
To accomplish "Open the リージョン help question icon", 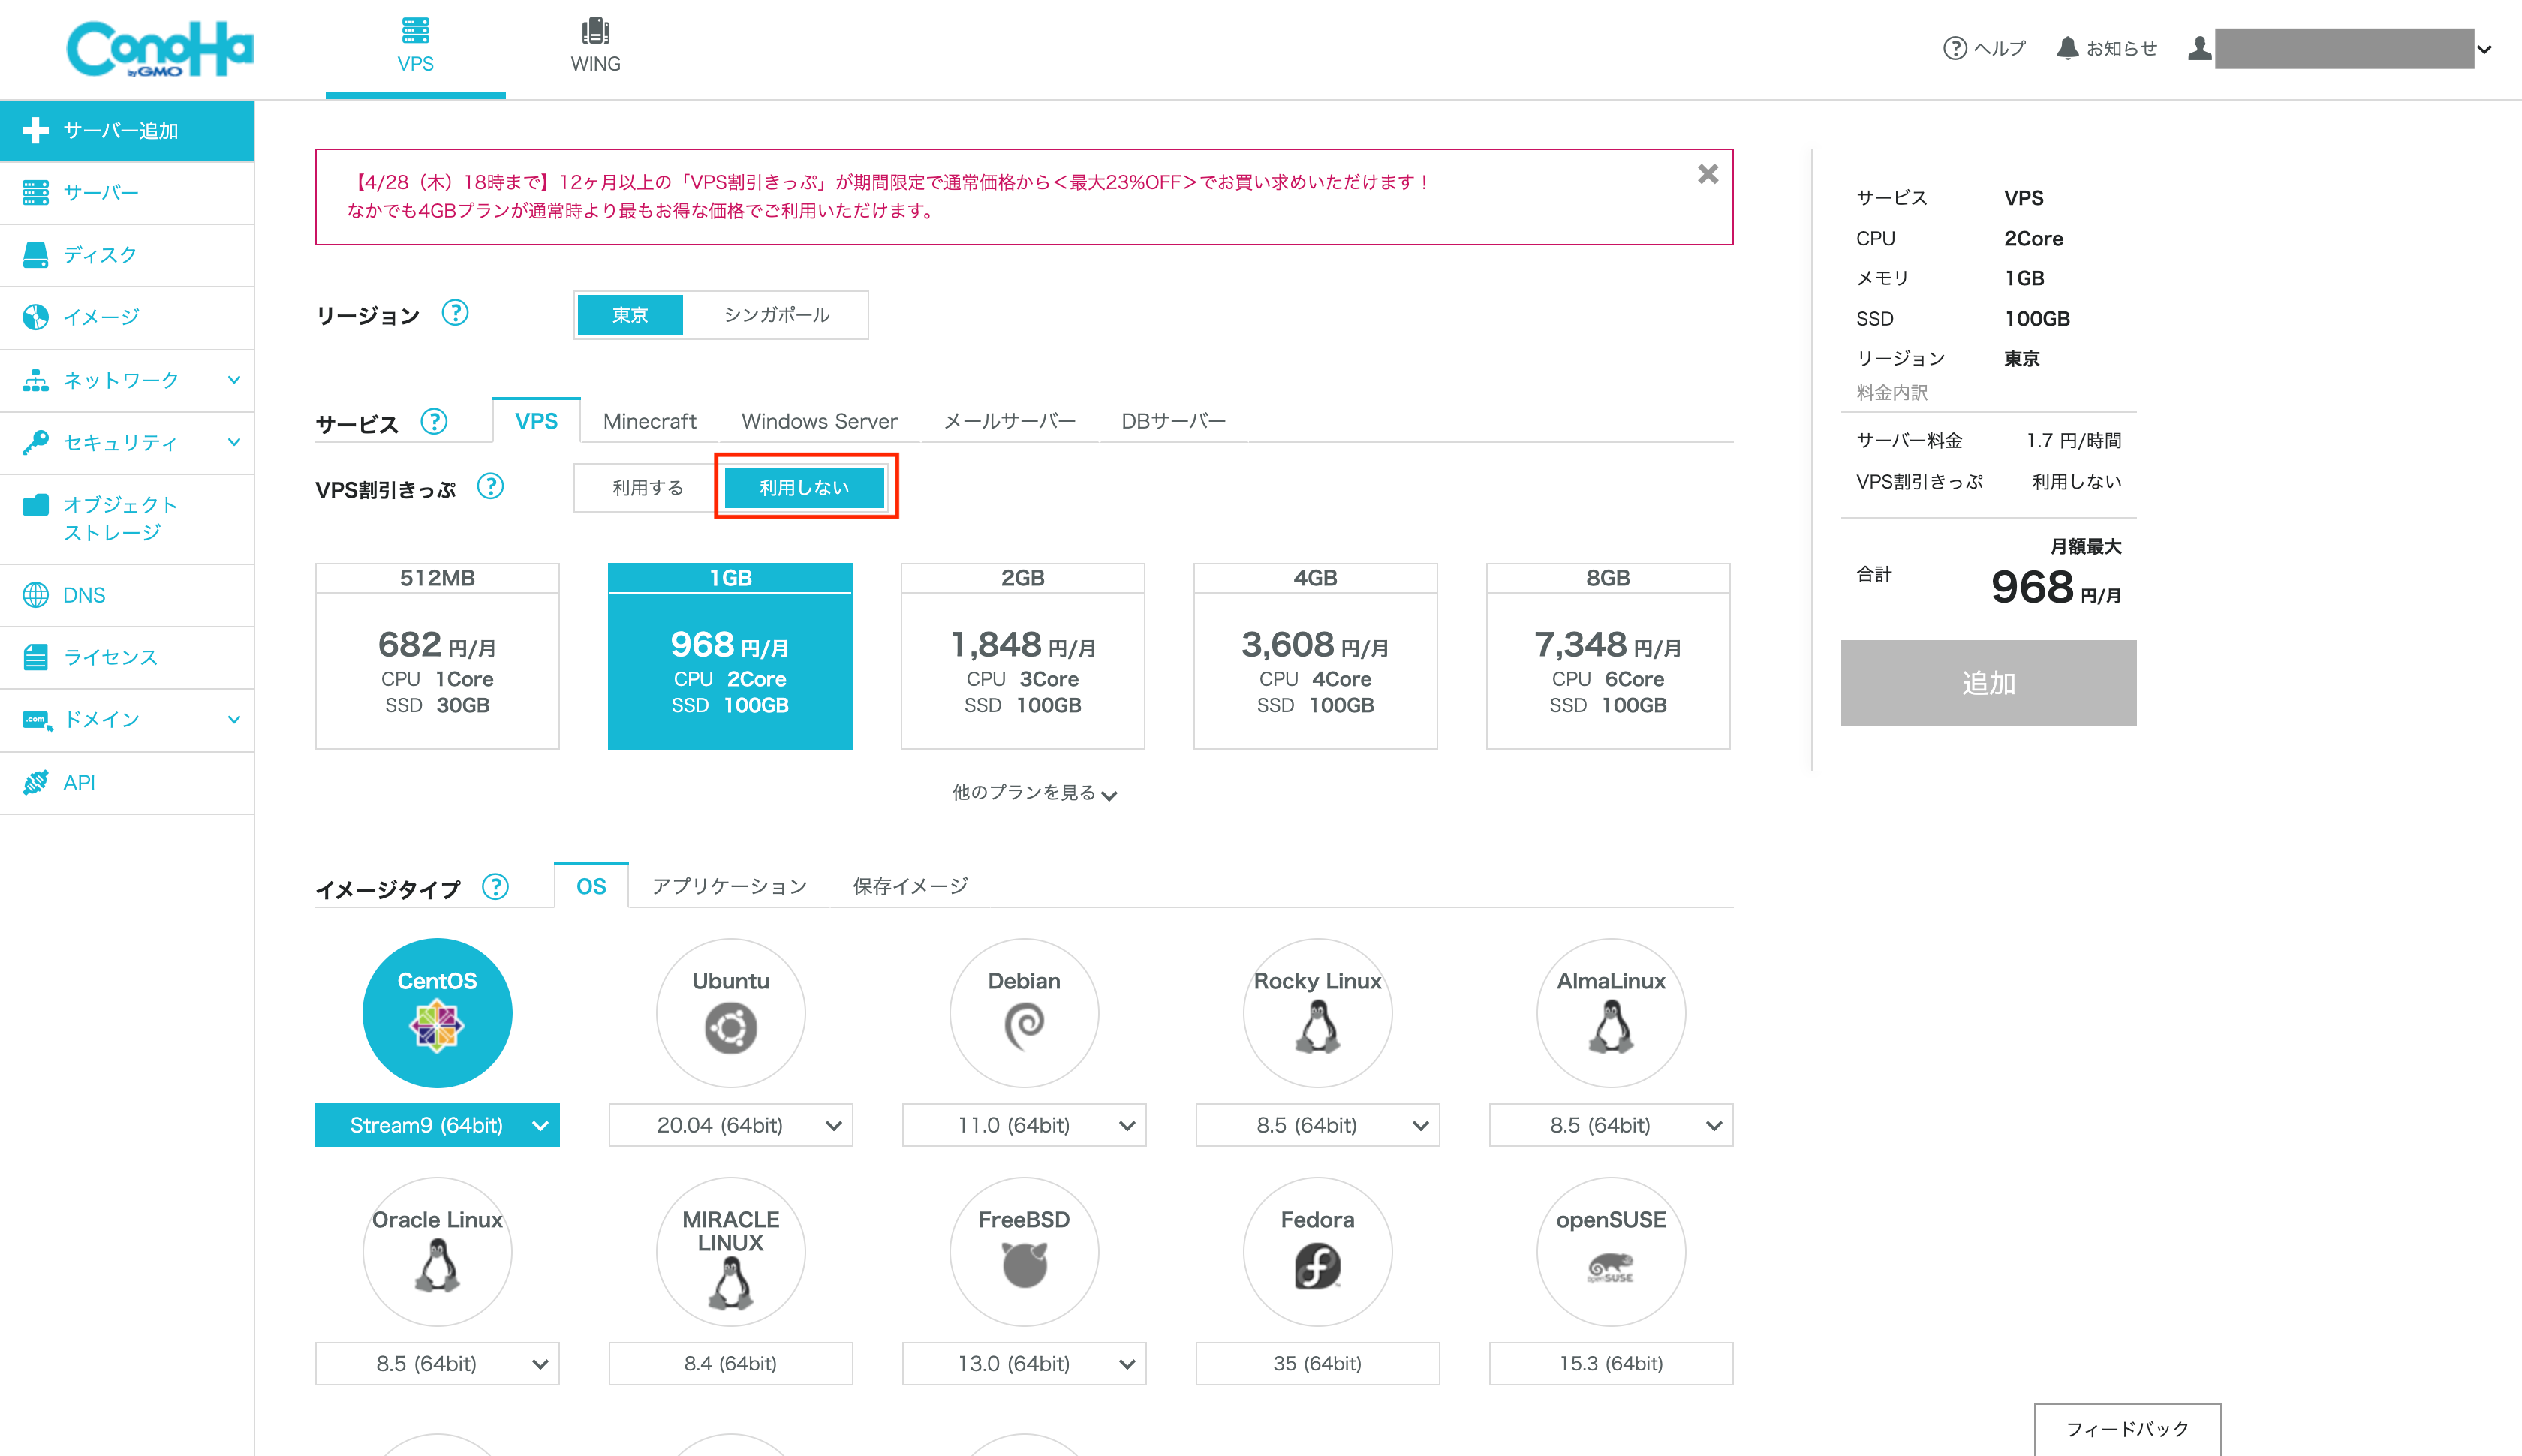I will click(x=455, y=313).
